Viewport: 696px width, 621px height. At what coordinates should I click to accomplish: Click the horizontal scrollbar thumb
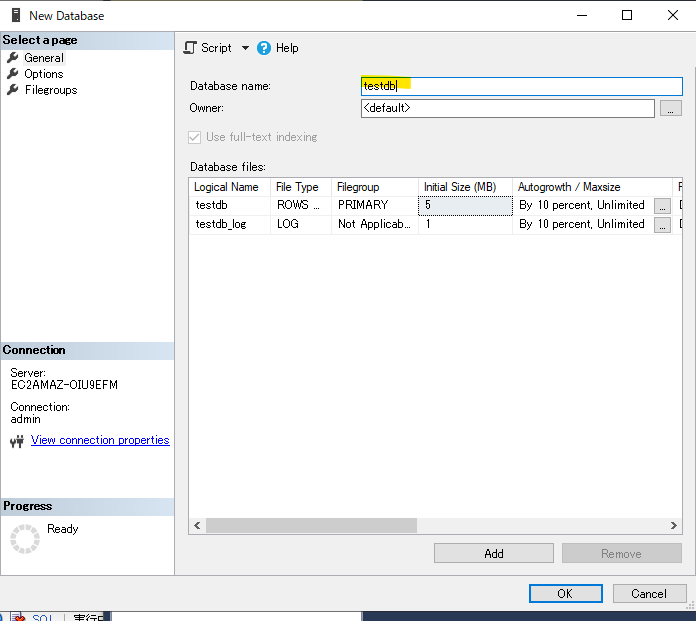coord(311,526)
